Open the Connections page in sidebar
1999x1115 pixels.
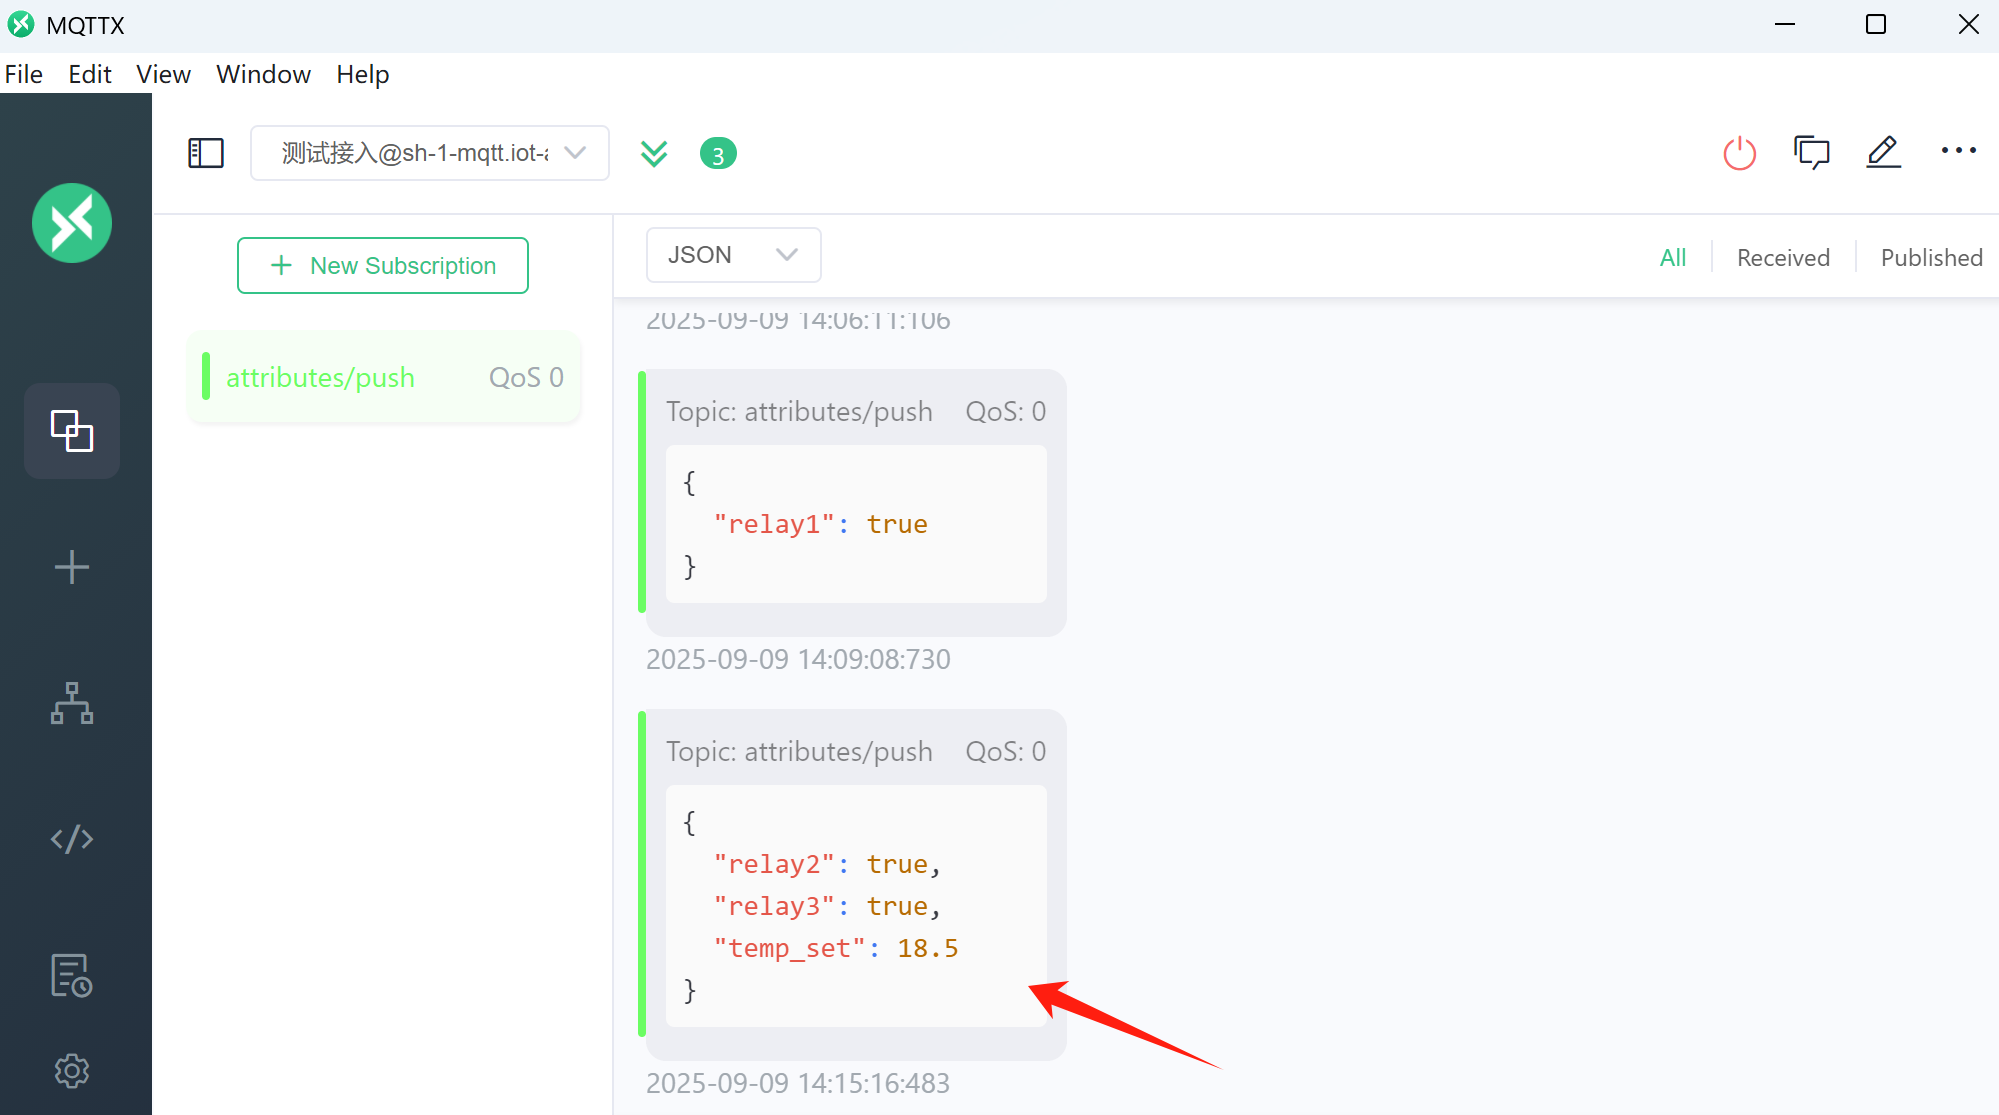(x=72, y=431)
